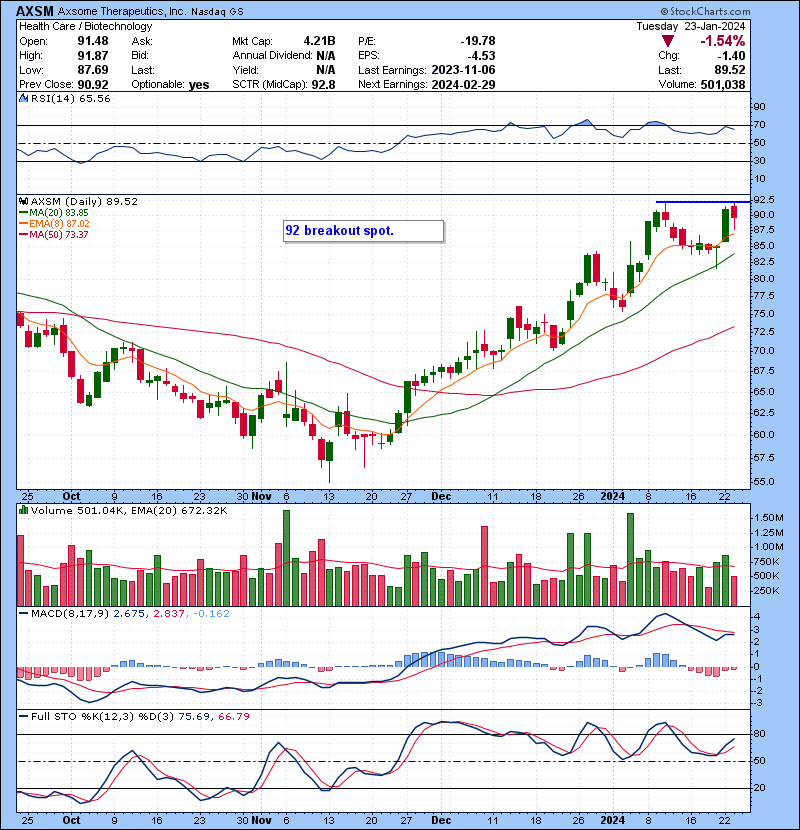This screenshot has height=830, width=800.
Task: Click the 80 level label on stochastic axis
Action: pyautogui.click(x=759, y=734)
